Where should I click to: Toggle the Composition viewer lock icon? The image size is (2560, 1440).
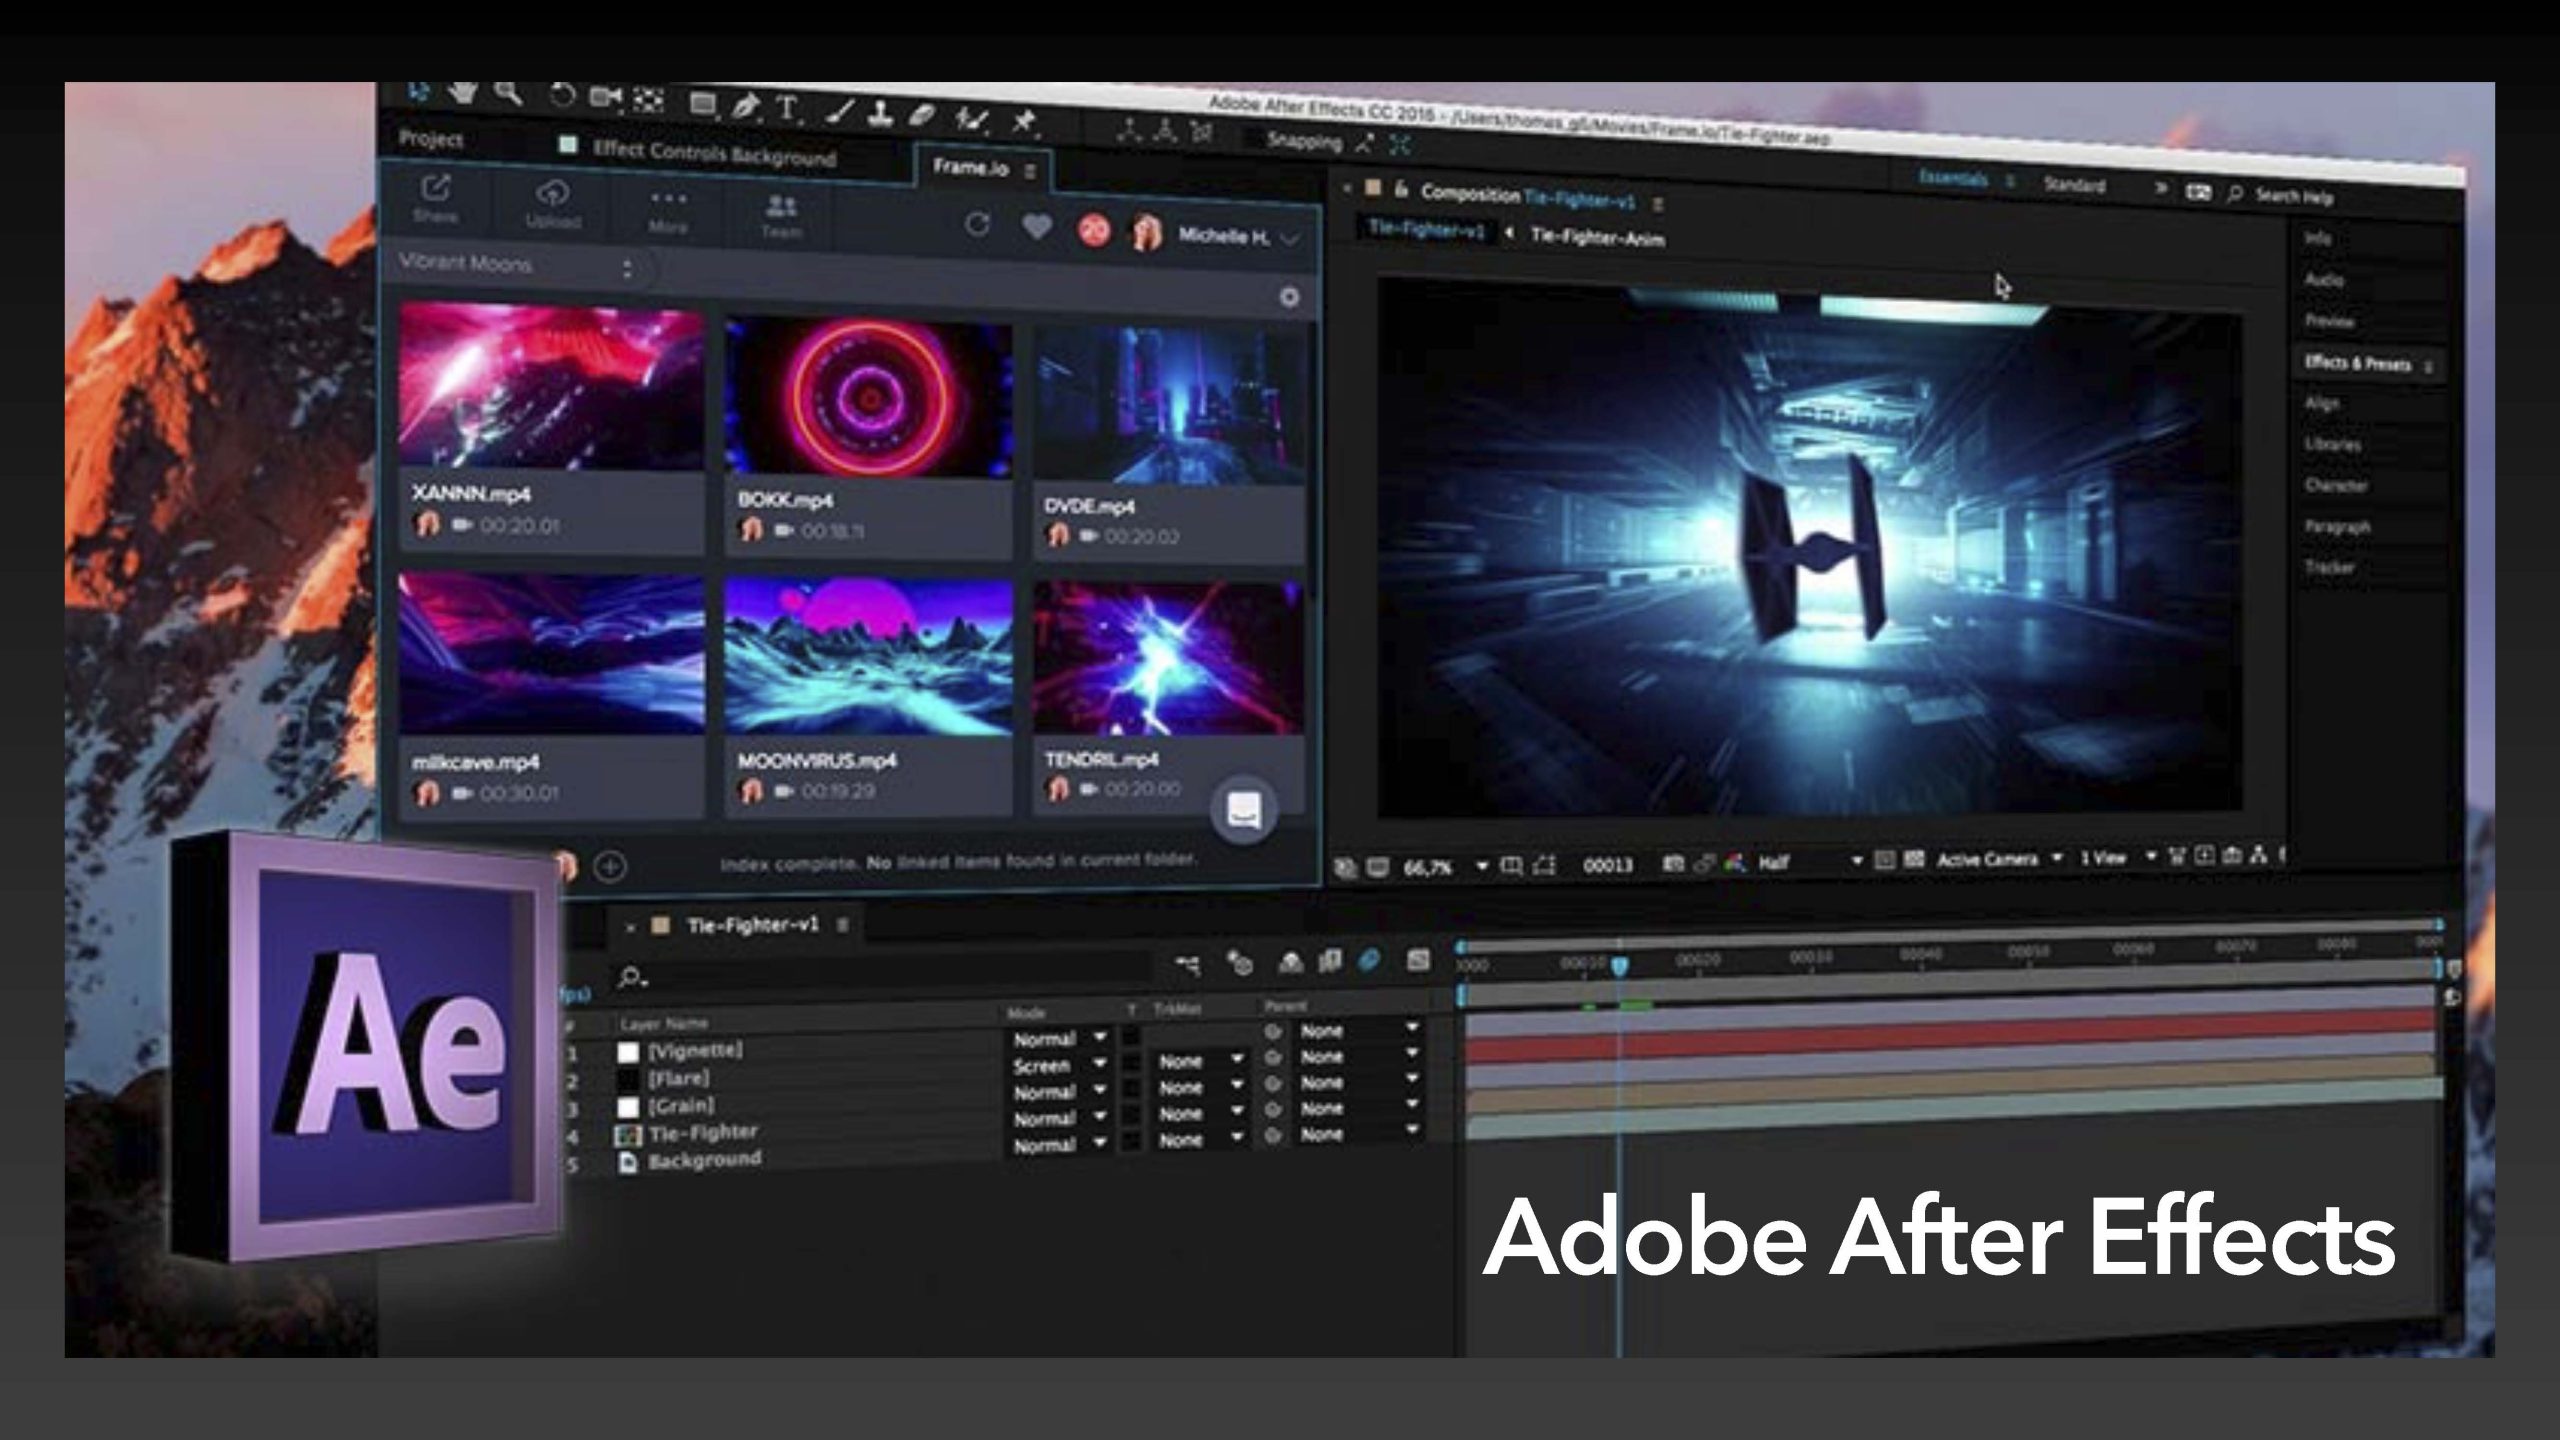click(1402, 190)
